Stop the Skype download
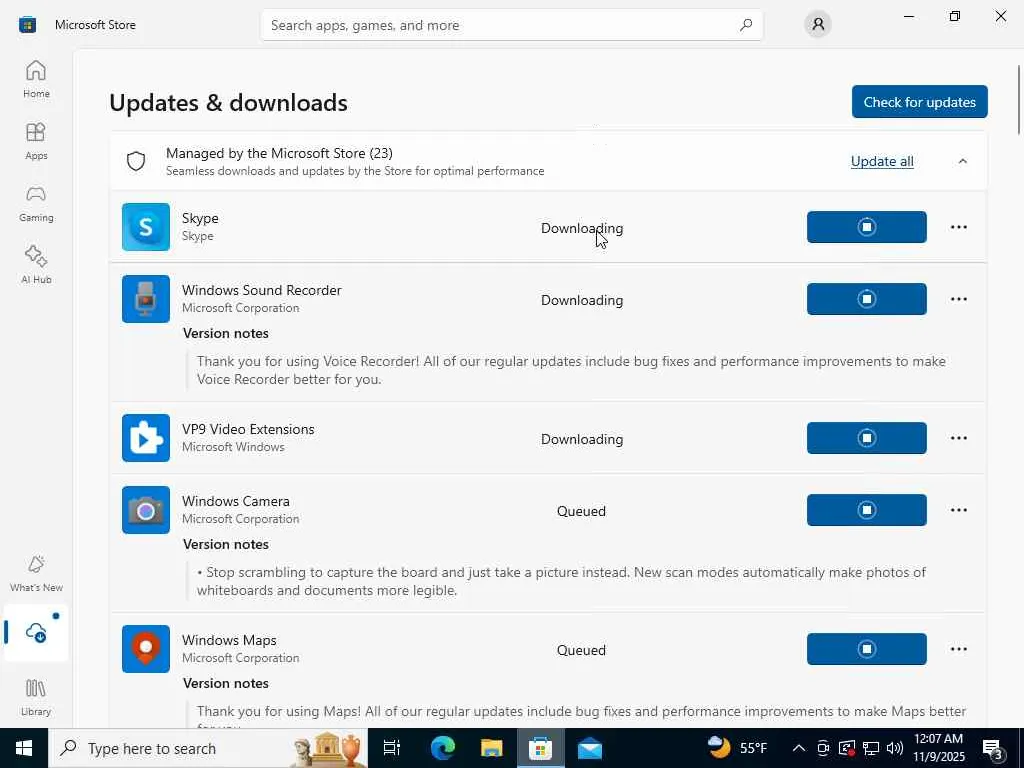This screenshot has height=768, width=1024. point(867,227)
